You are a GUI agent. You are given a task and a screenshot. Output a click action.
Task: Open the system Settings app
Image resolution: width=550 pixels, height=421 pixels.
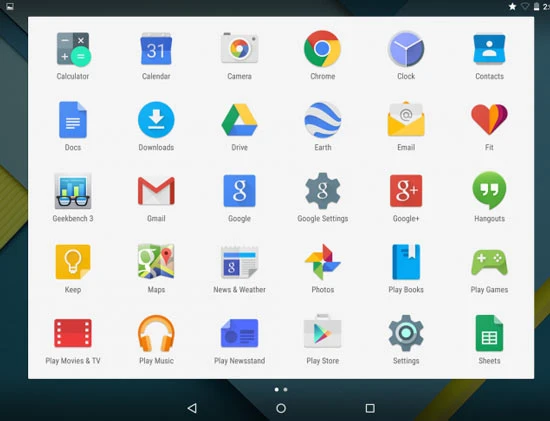[406, 333]
